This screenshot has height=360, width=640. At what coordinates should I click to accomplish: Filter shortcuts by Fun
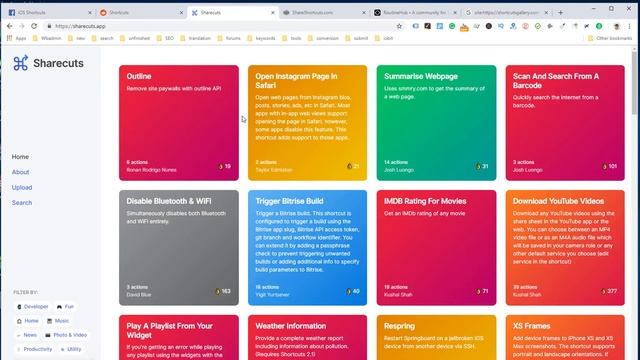point(65,307)
